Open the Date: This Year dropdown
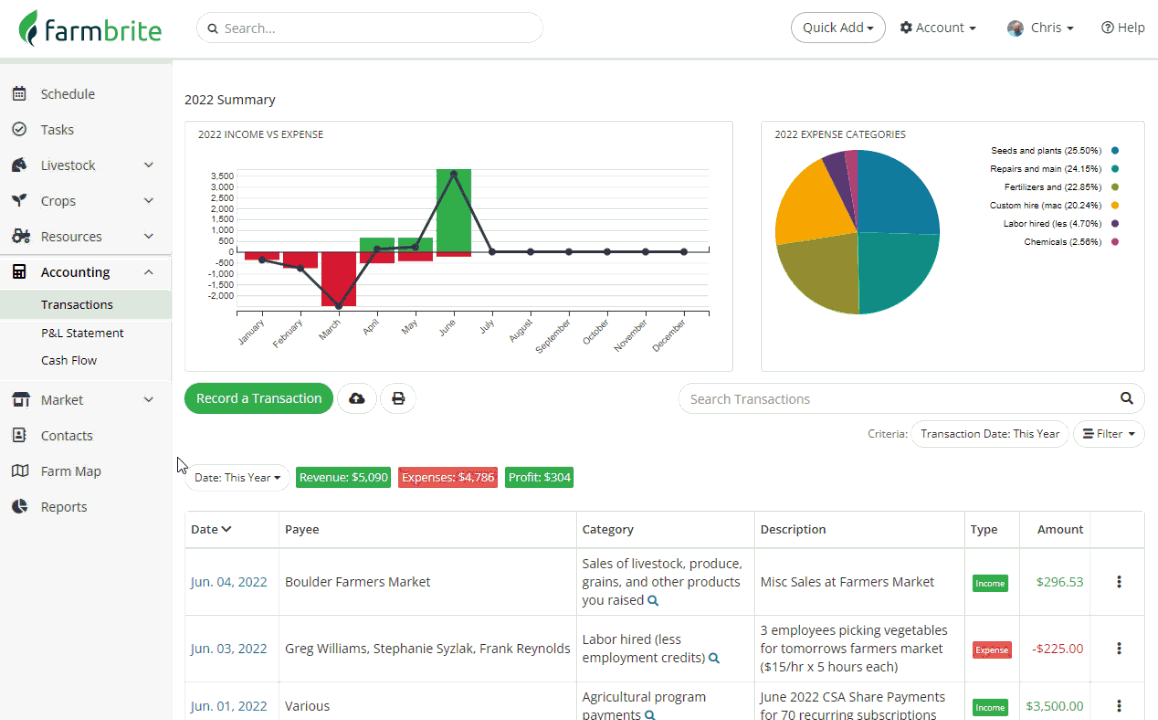 [x=237, y=478]
